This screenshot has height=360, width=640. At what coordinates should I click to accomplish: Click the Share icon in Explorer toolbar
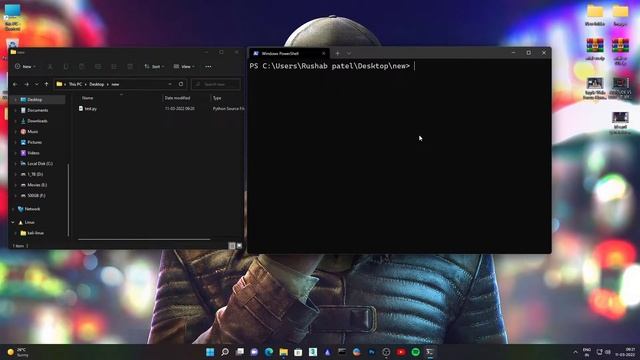coord(114,67)
